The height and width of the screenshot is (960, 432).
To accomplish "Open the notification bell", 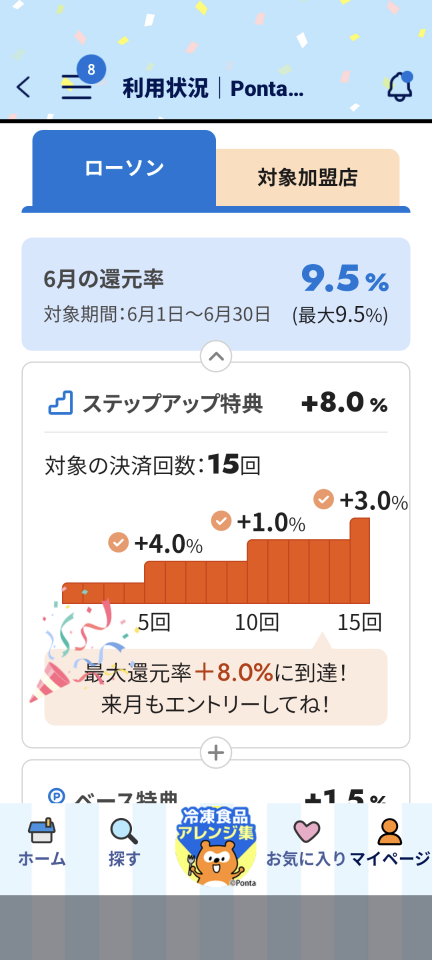I will 400,86.
